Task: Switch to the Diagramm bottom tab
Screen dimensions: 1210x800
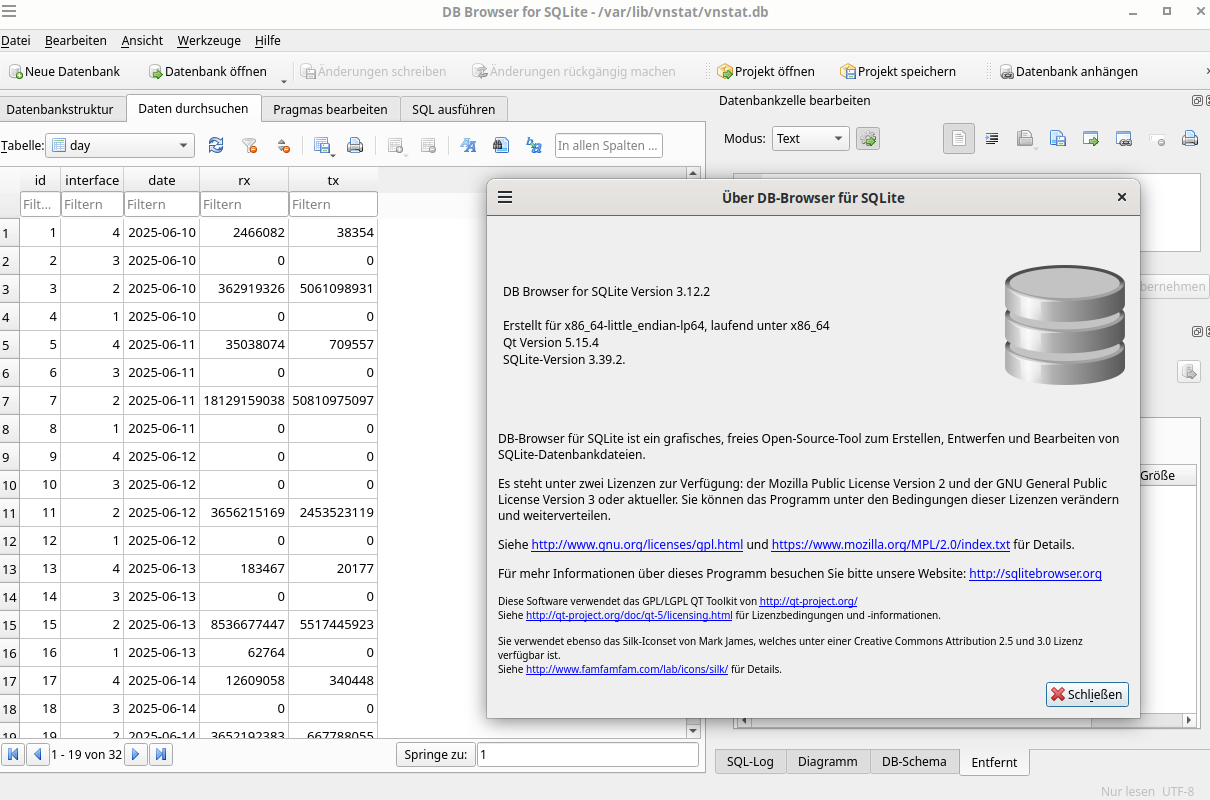Action: (828, 762)
